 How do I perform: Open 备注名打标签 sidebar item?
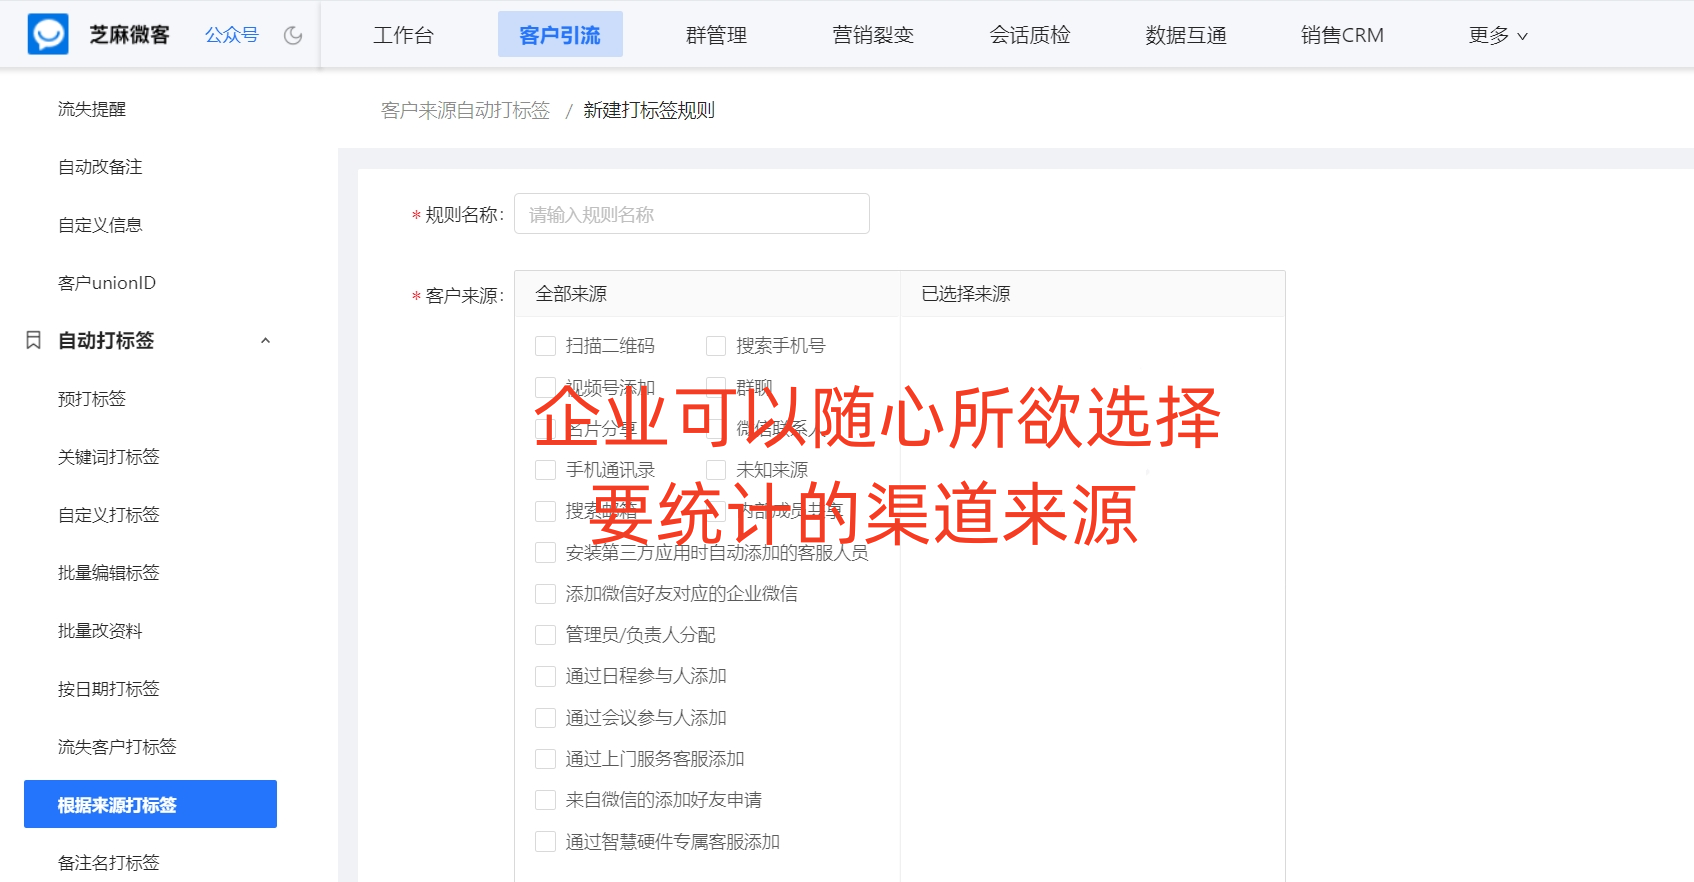(x=109, y=863)
